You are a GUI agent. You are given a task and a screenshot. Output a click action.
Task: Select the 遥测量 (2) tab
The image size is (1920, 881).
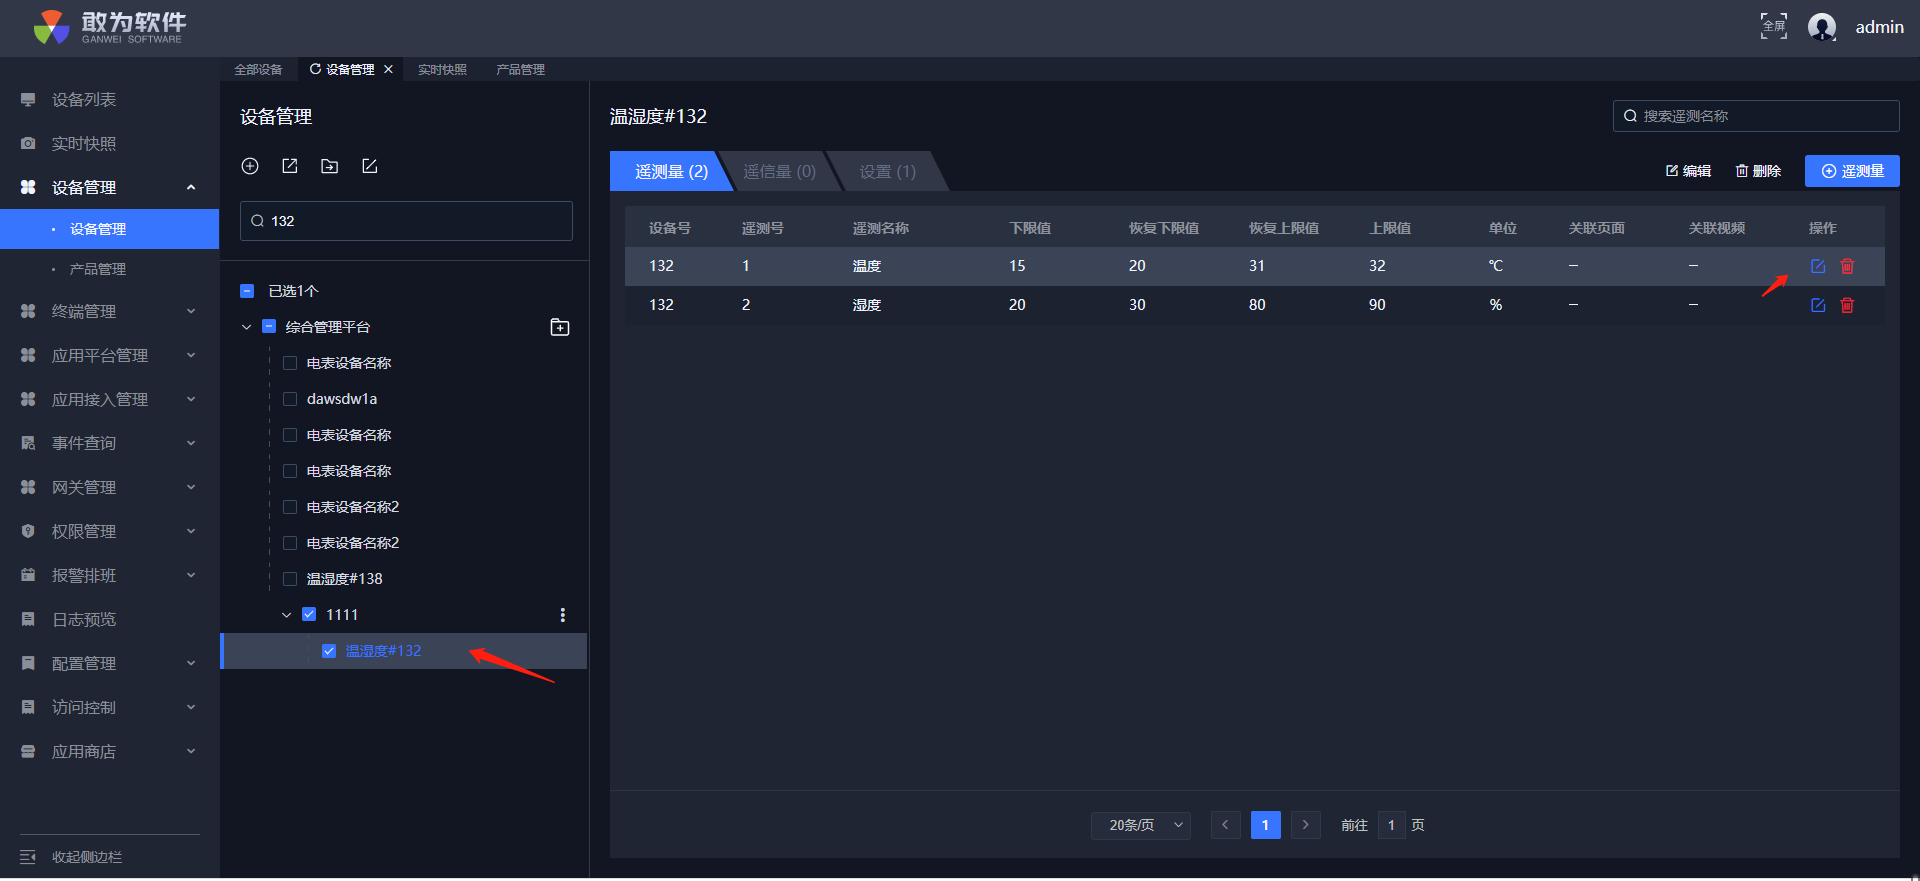tap(671, 171)
